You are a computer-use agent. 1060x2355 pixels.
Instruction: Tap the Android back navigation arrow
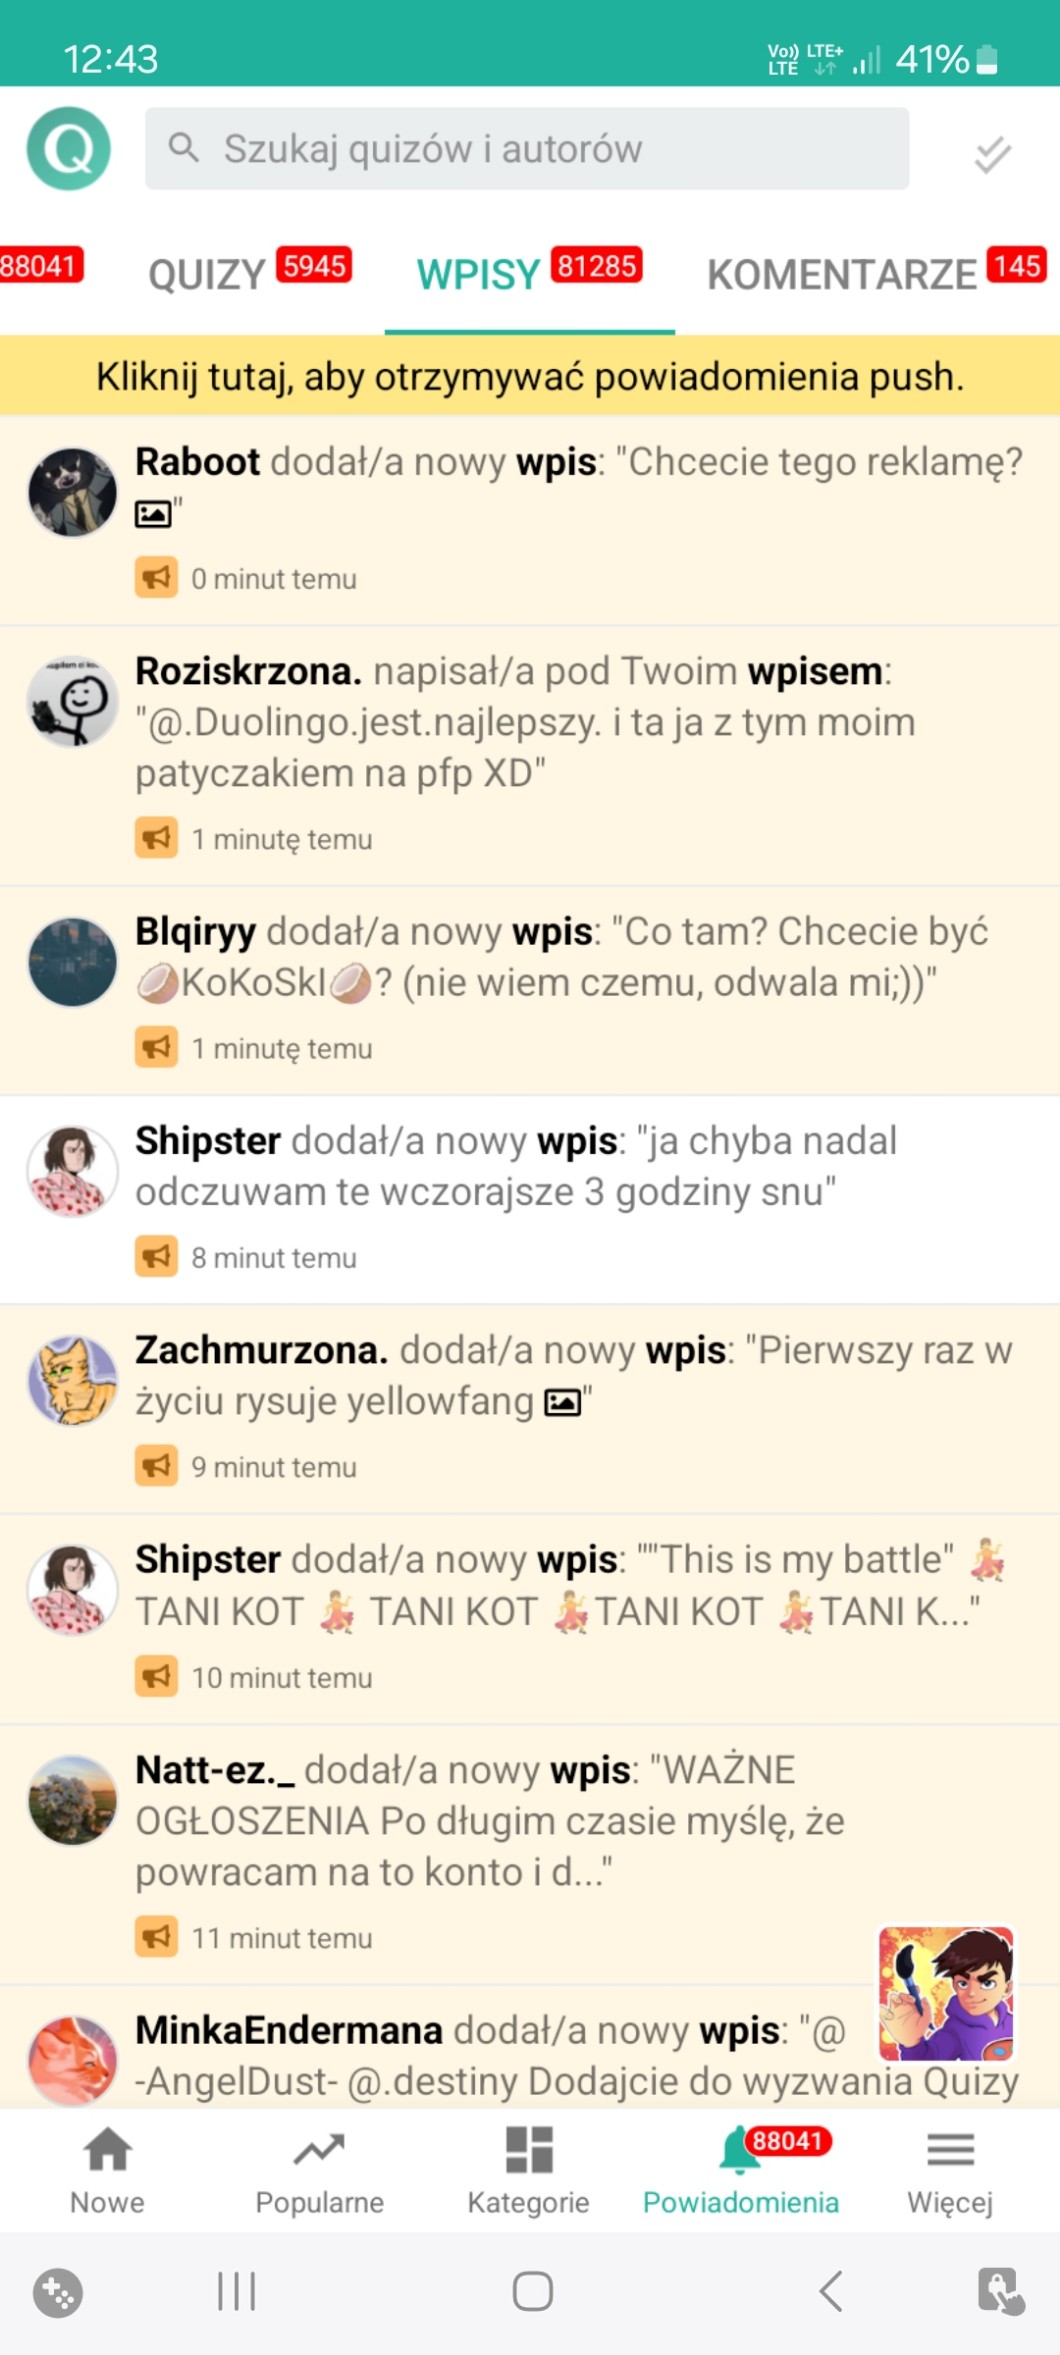831,2290
